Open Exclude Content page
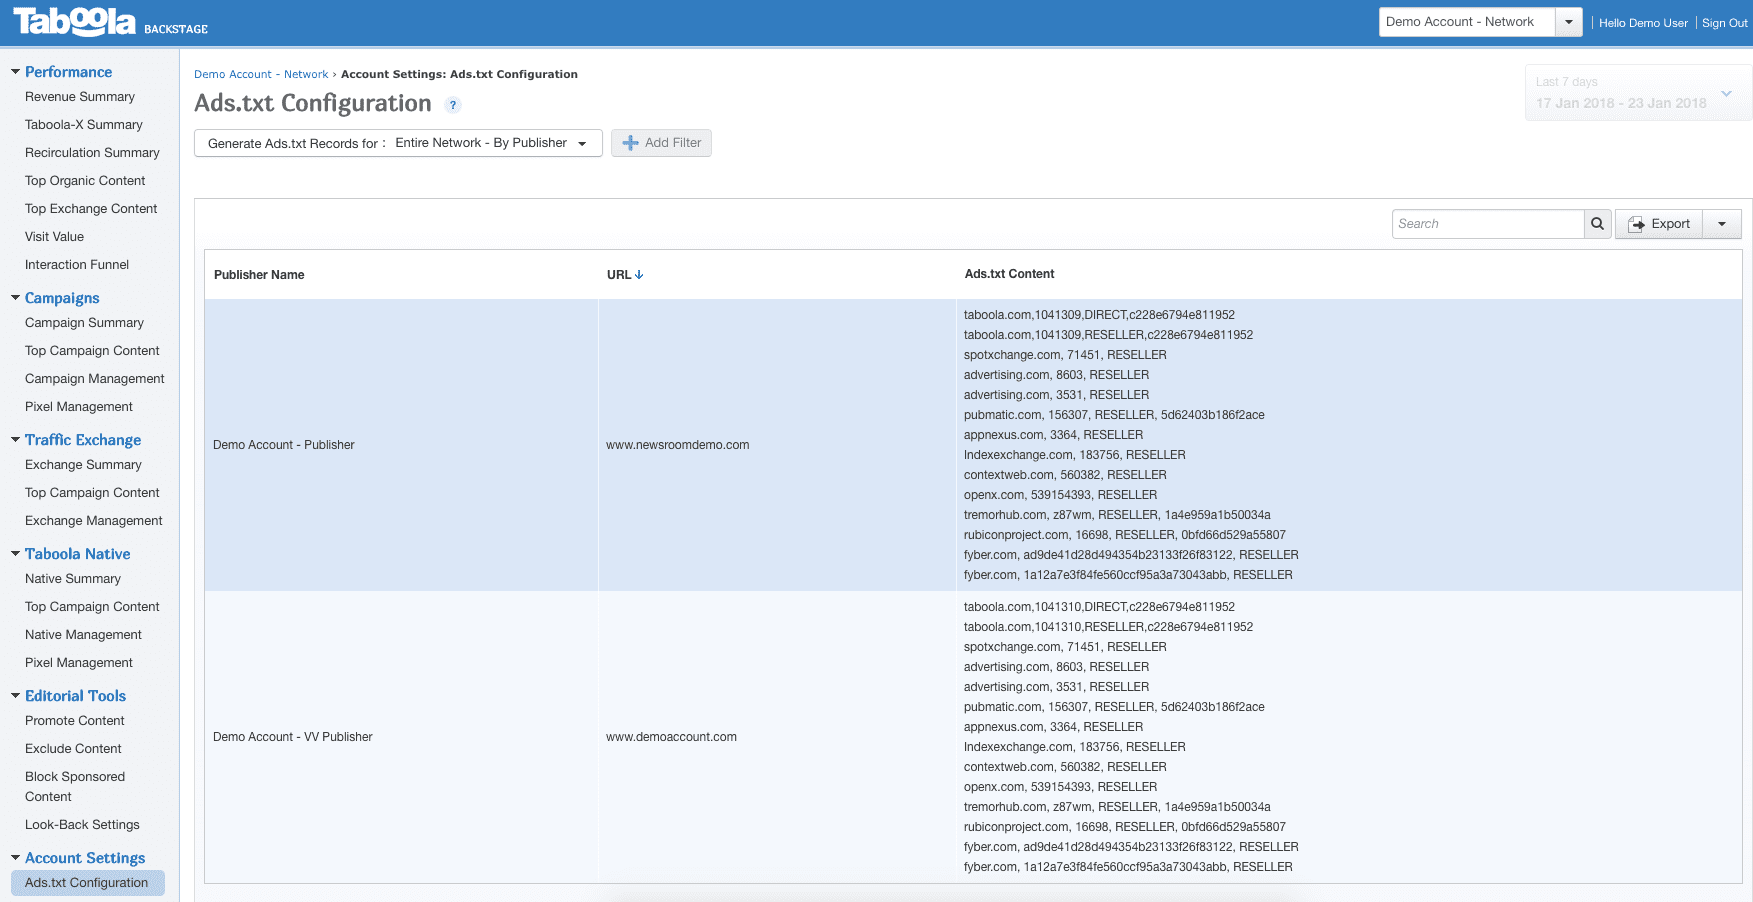This screenshot has width=1753, height=902. pyautogui.click(x=73, y=749)
